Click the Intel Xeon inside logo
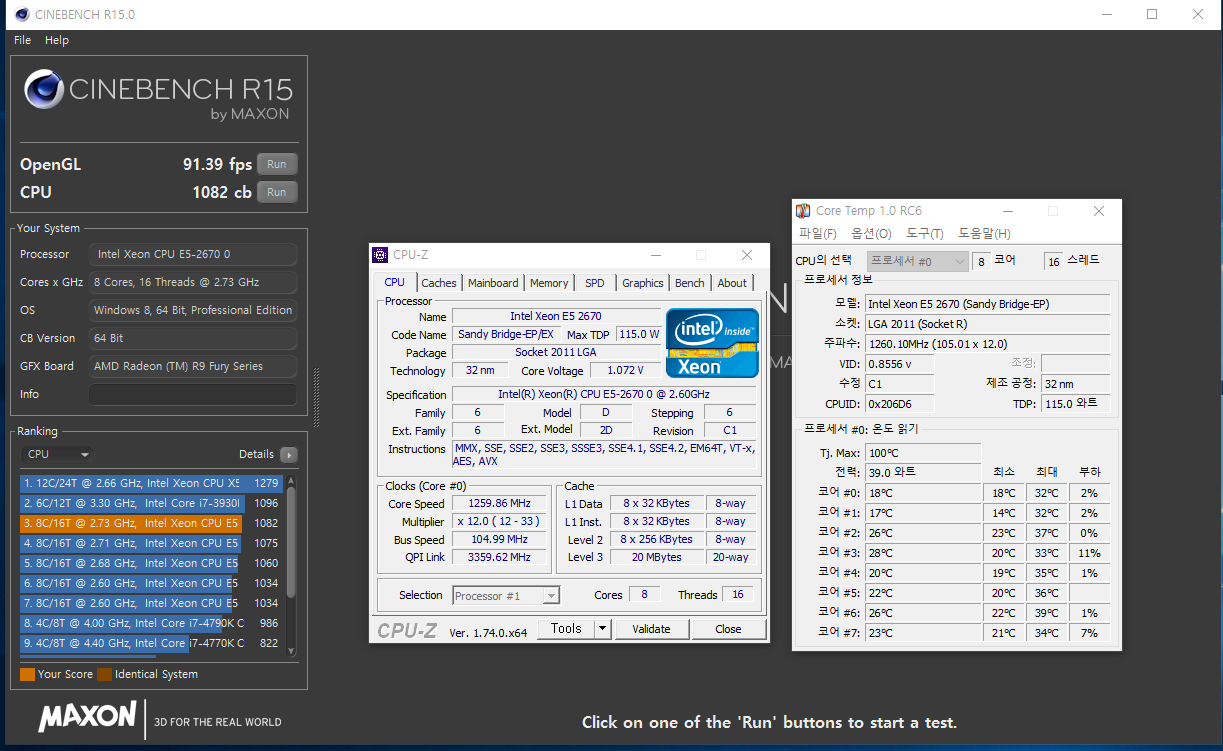The height and width of the screenshot is (751, 1223). 712,342
